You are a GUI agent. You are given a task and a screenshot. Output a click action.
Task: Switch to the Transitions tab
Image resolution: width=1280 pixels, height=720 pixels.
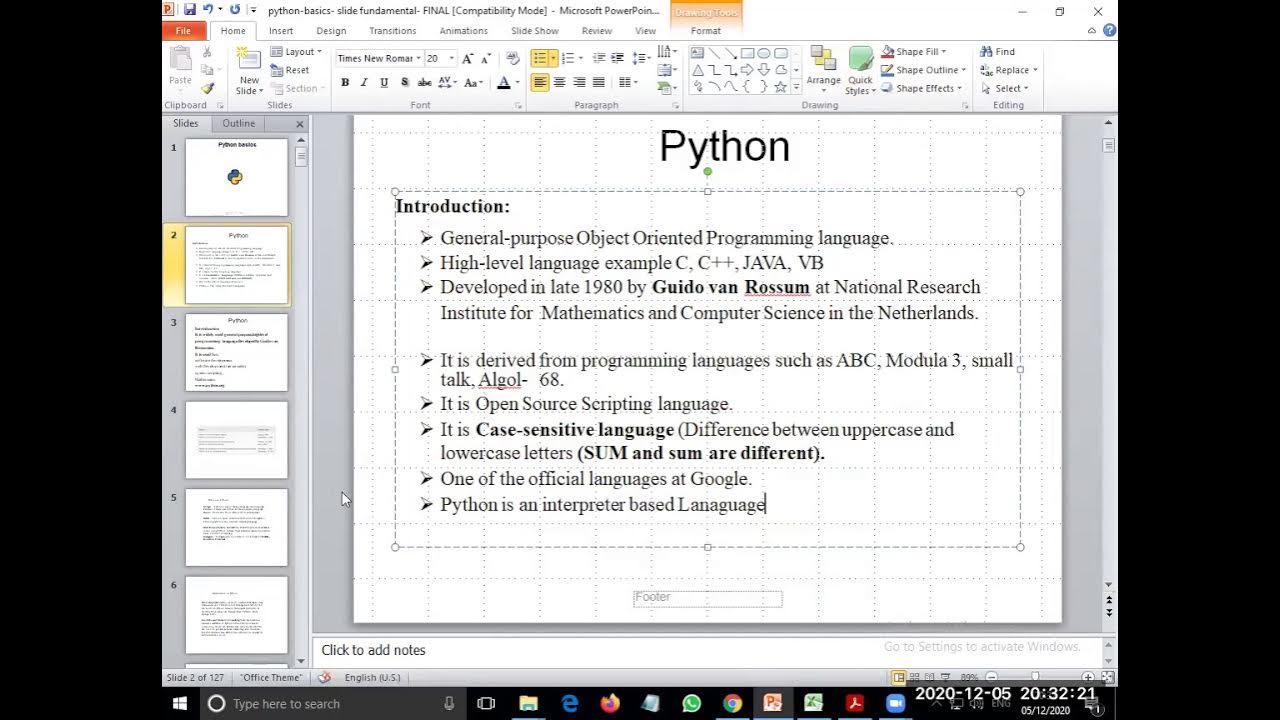coord(392,31)
